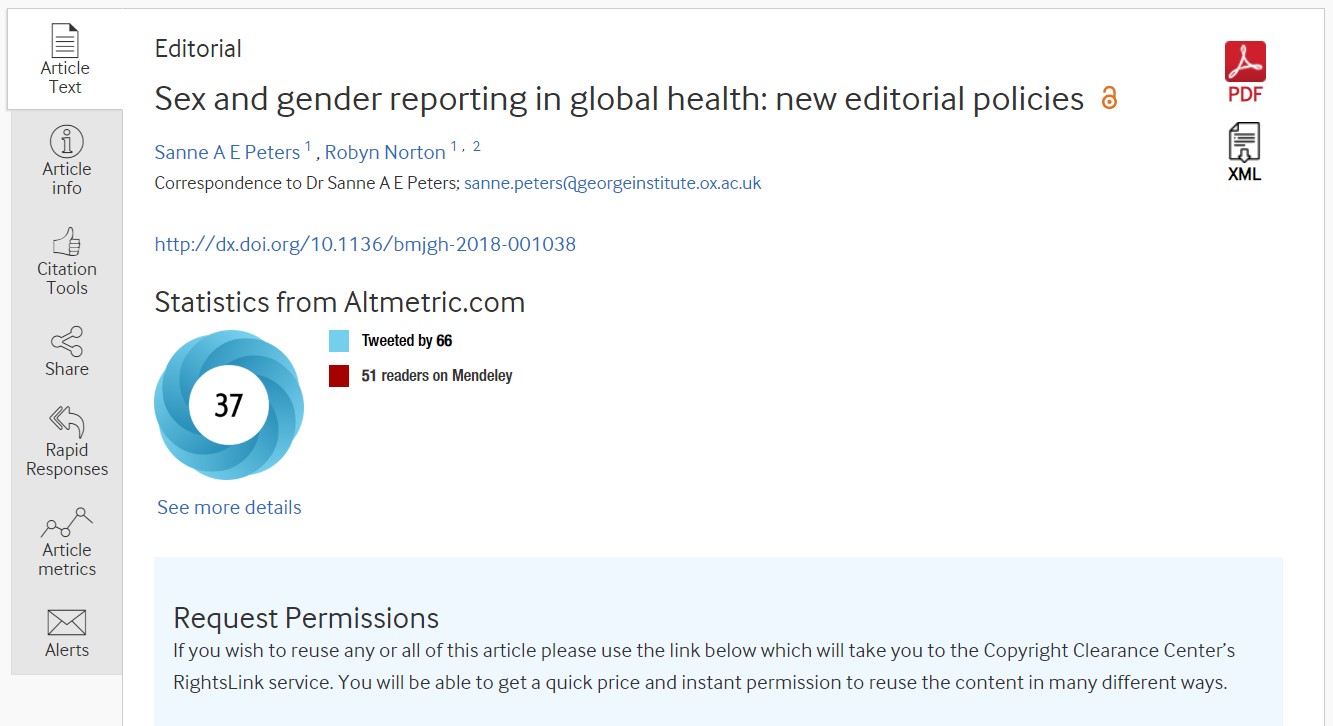Click the Tweeted by 66 text

pos(407,341)
